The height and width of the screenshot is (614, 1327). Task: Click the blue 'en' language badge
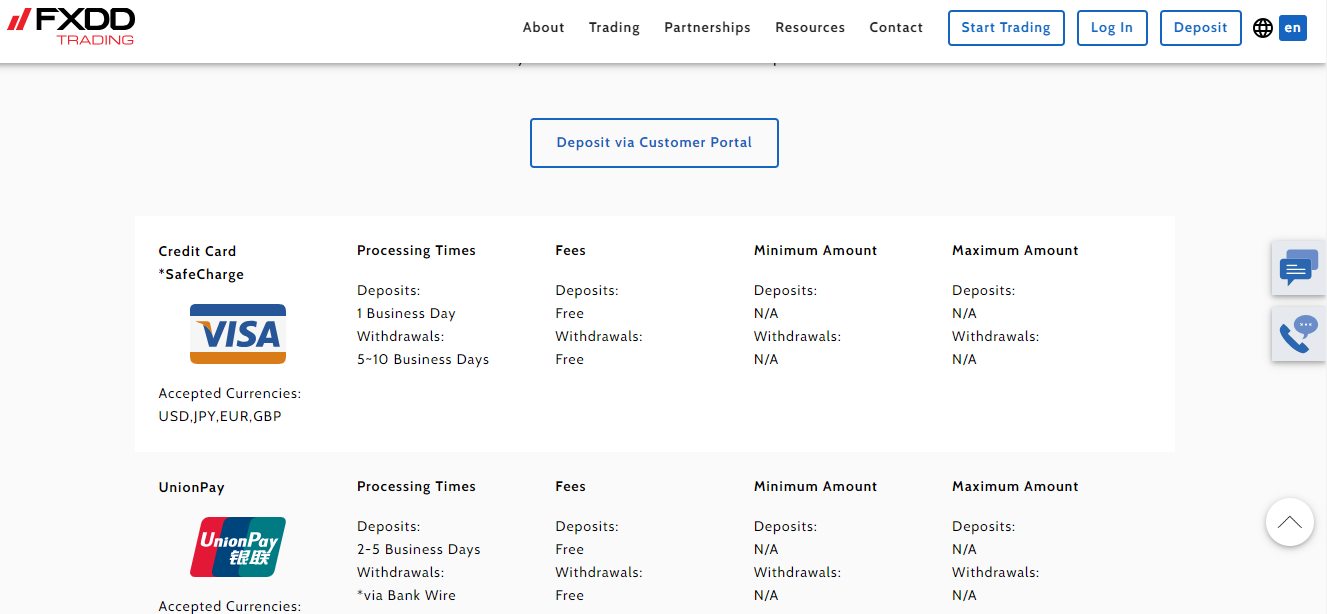click(x=1293, y=28)
